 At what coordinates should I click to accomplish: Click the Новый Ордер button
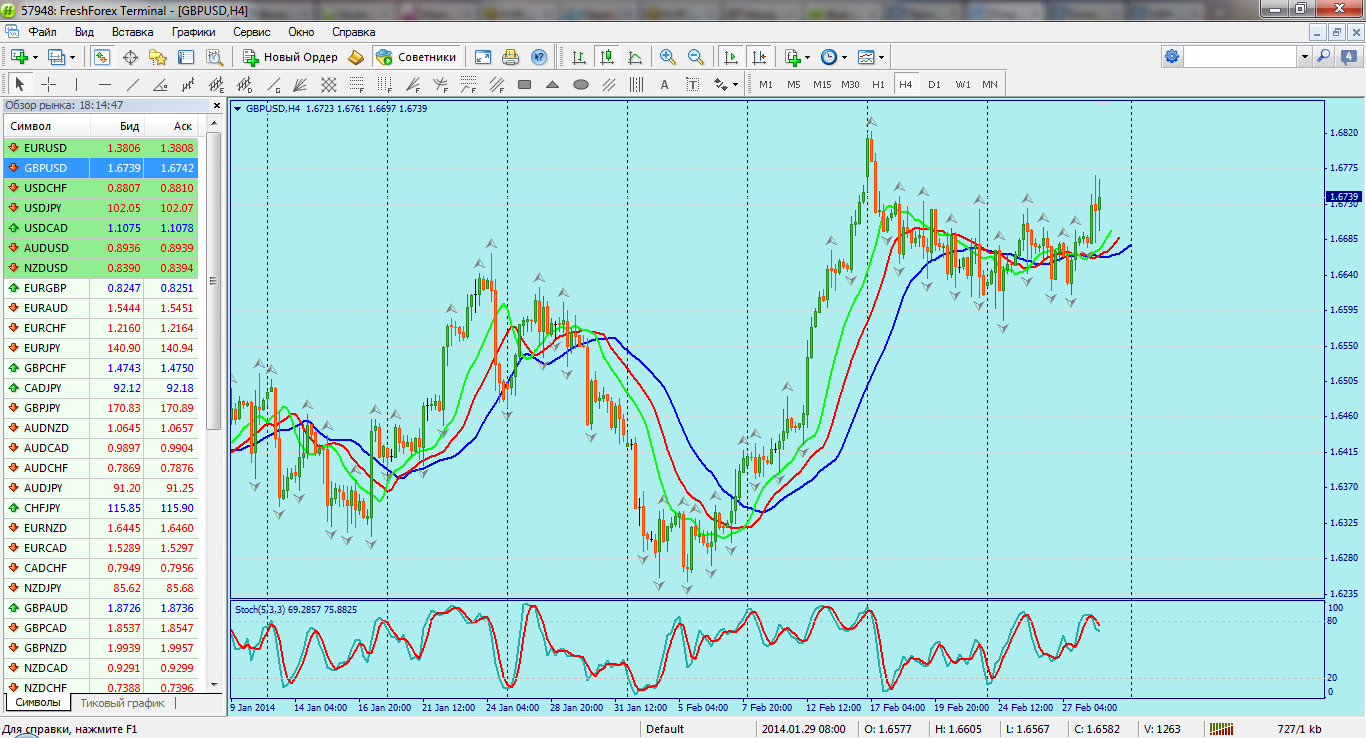(290, 57)
